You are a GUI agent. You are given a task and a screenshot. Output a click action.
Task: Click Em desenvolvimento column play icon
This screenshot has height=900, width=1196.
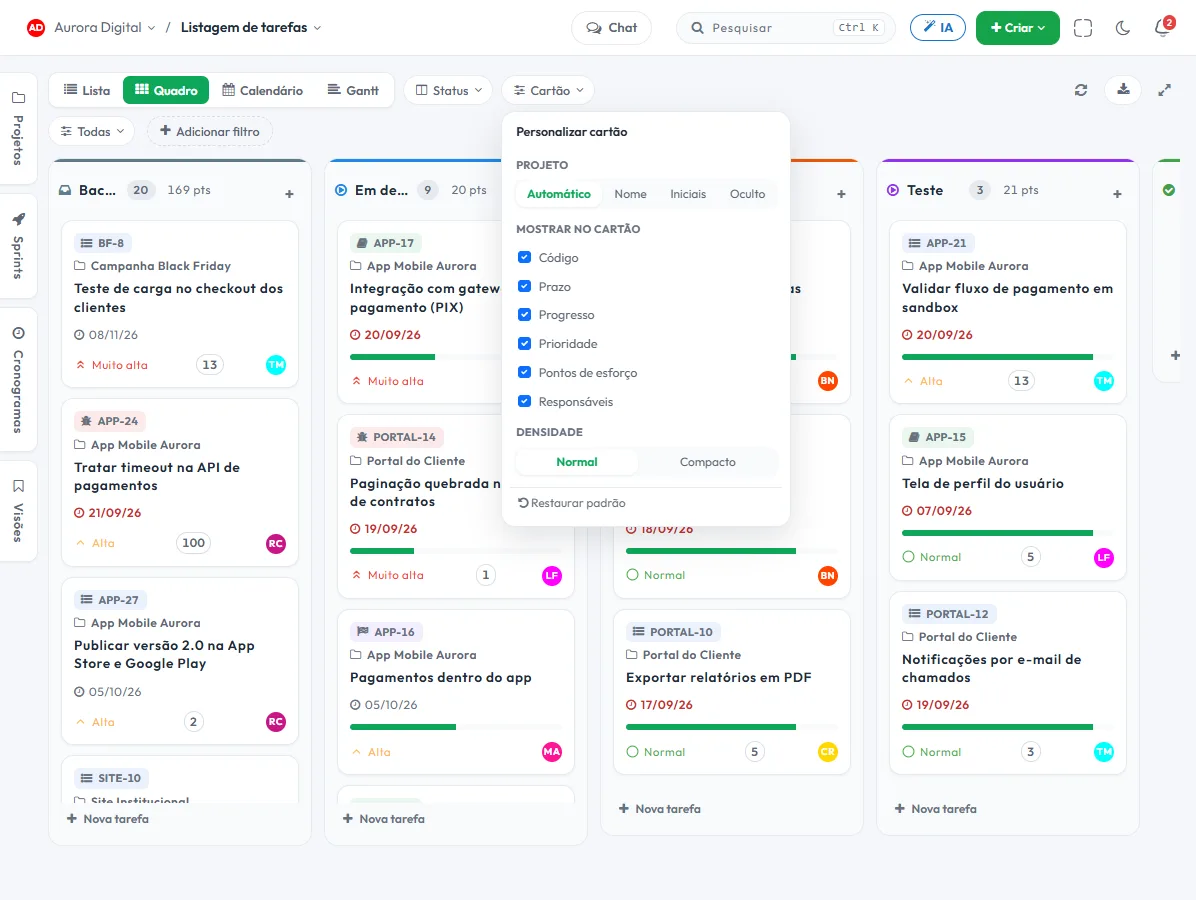(x=341, y=190)
